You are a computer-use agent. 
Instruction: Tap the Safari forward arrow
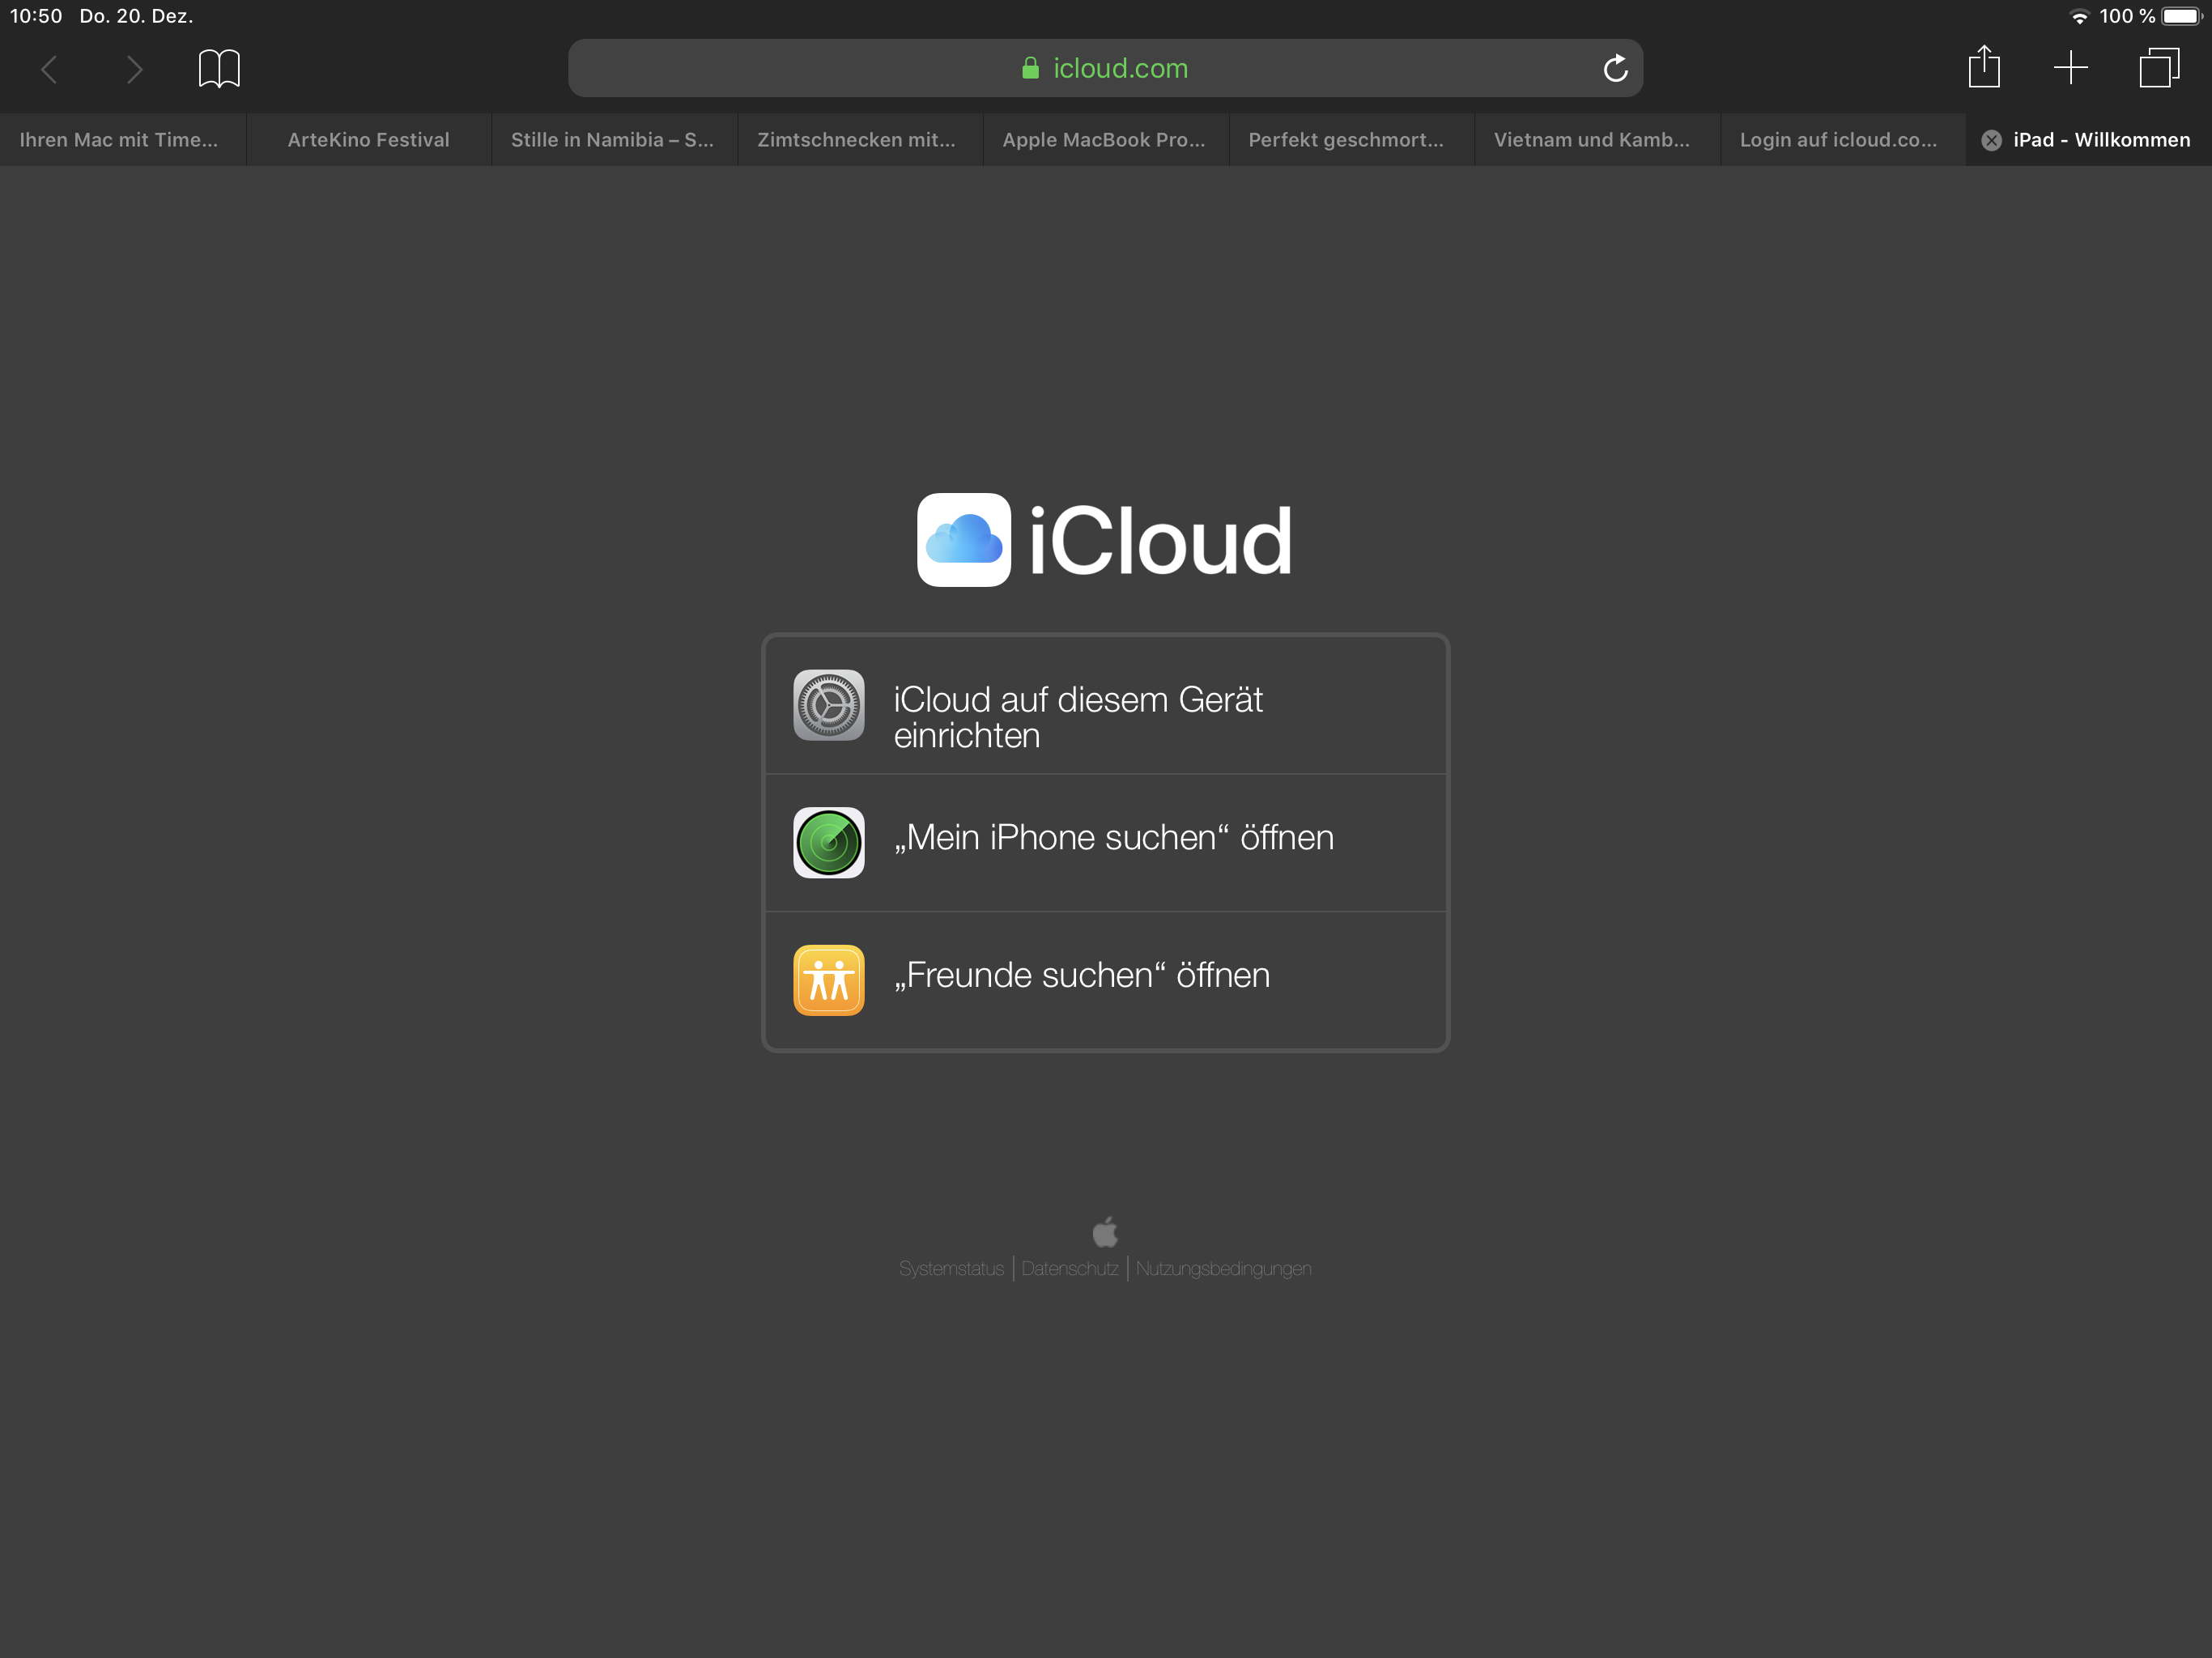[134, 69]
